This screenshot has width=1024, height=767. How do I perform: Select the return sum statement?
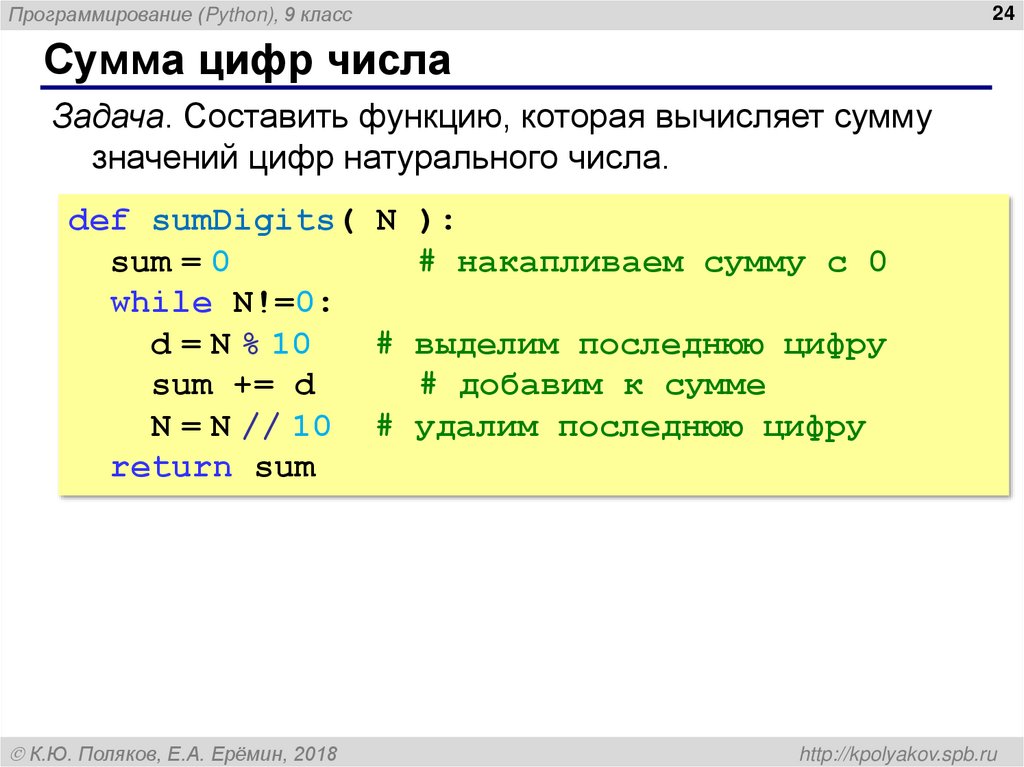coord(210,466)
